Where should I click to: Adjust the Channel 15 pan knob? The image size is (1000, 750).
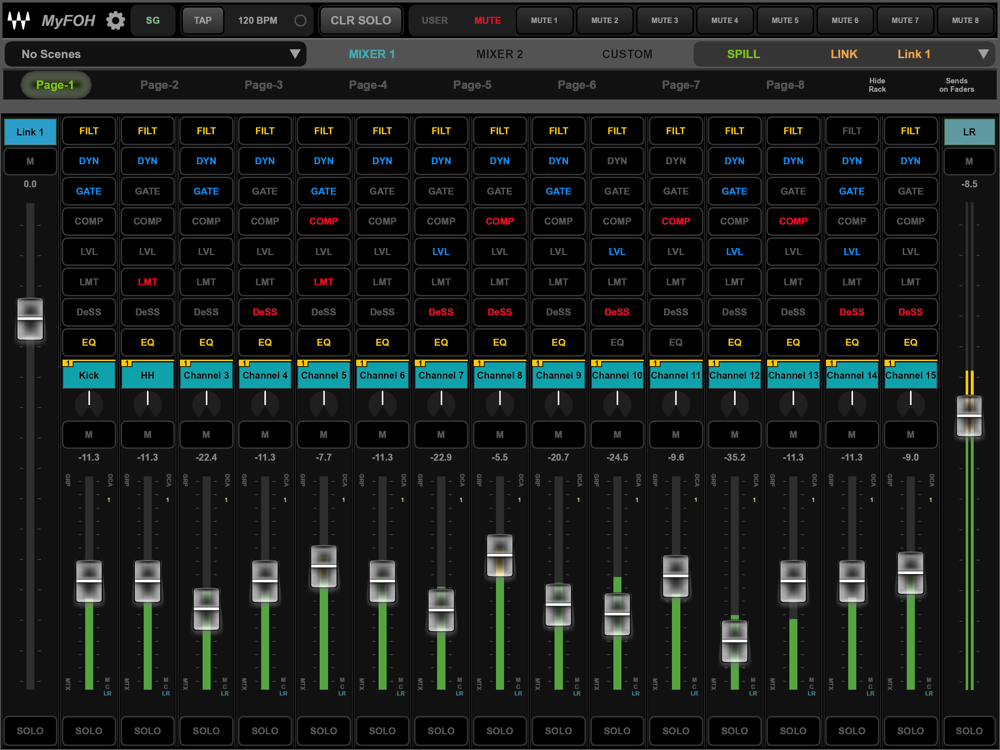click(910, 402)
